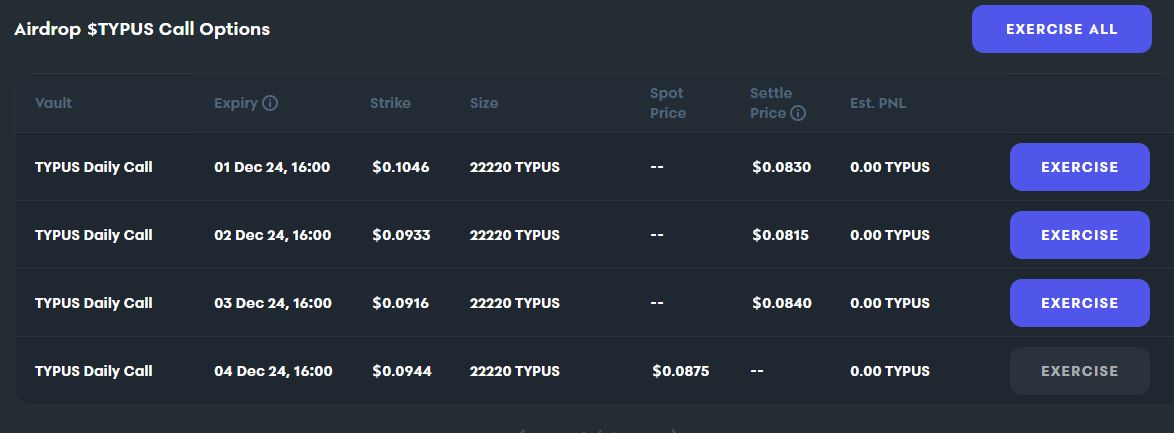
Task: Click the $0.0830 settle price value
Action: (x=781, y=167)
